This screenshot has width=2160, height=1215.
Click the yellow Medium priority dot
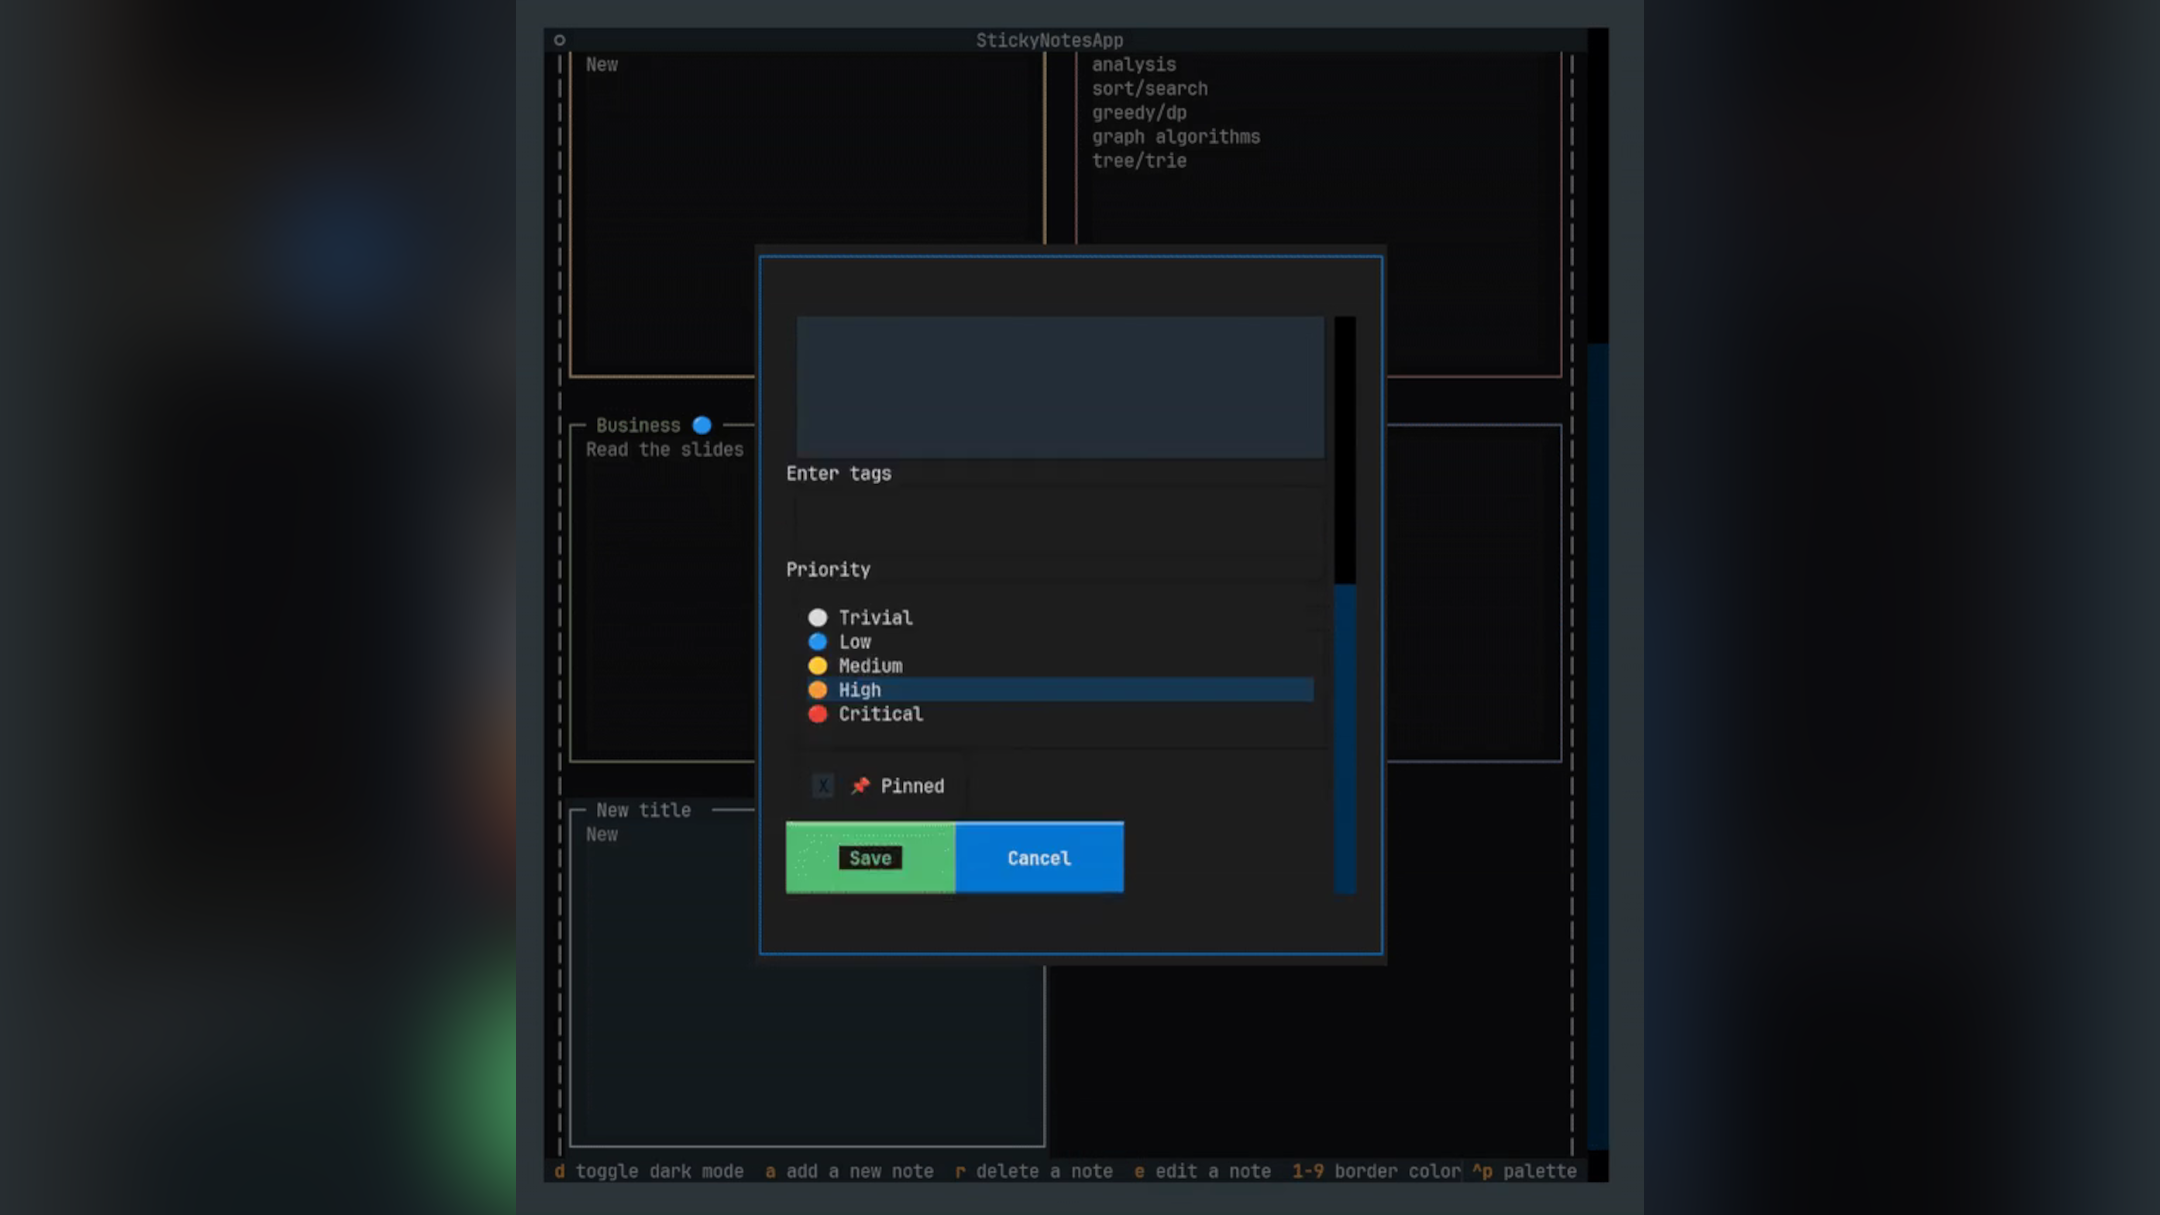click(x=818, y=665)
